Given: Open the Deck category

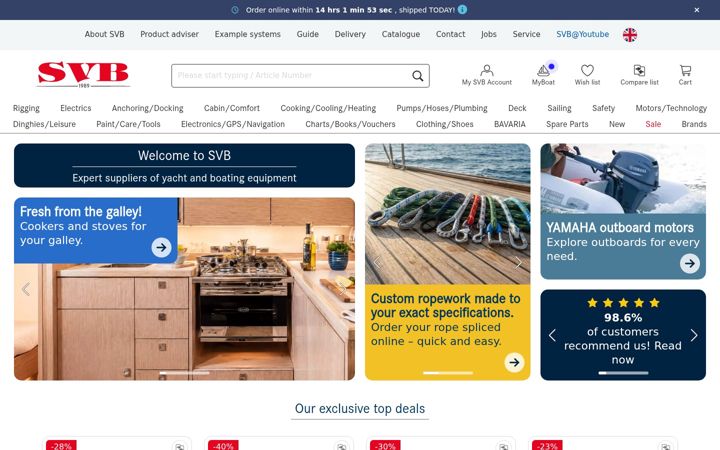Looking at the screenshot, I should click(x=517, y=108).
